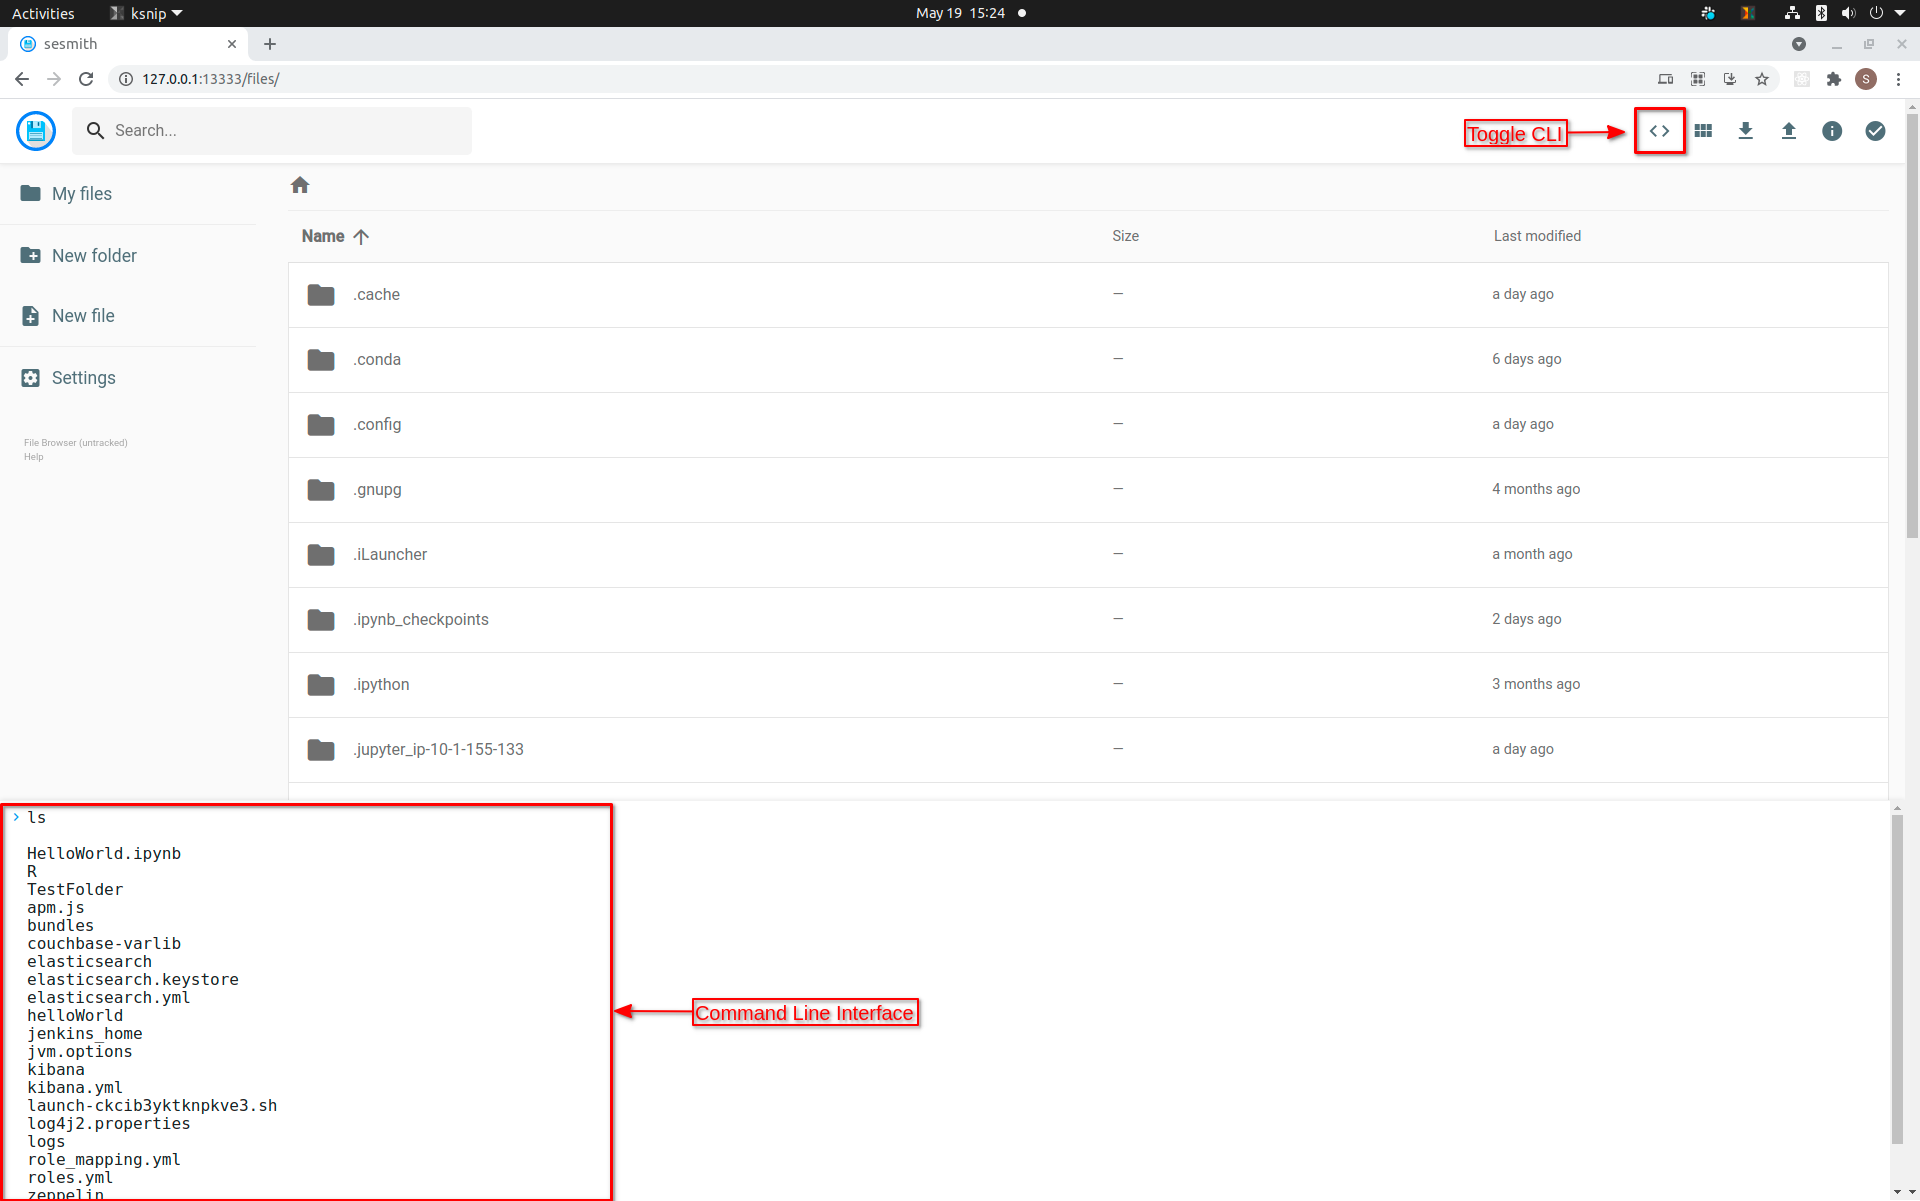Select the sesmith browser tab
The image size is (1920, 1201).
coord(128,44)
